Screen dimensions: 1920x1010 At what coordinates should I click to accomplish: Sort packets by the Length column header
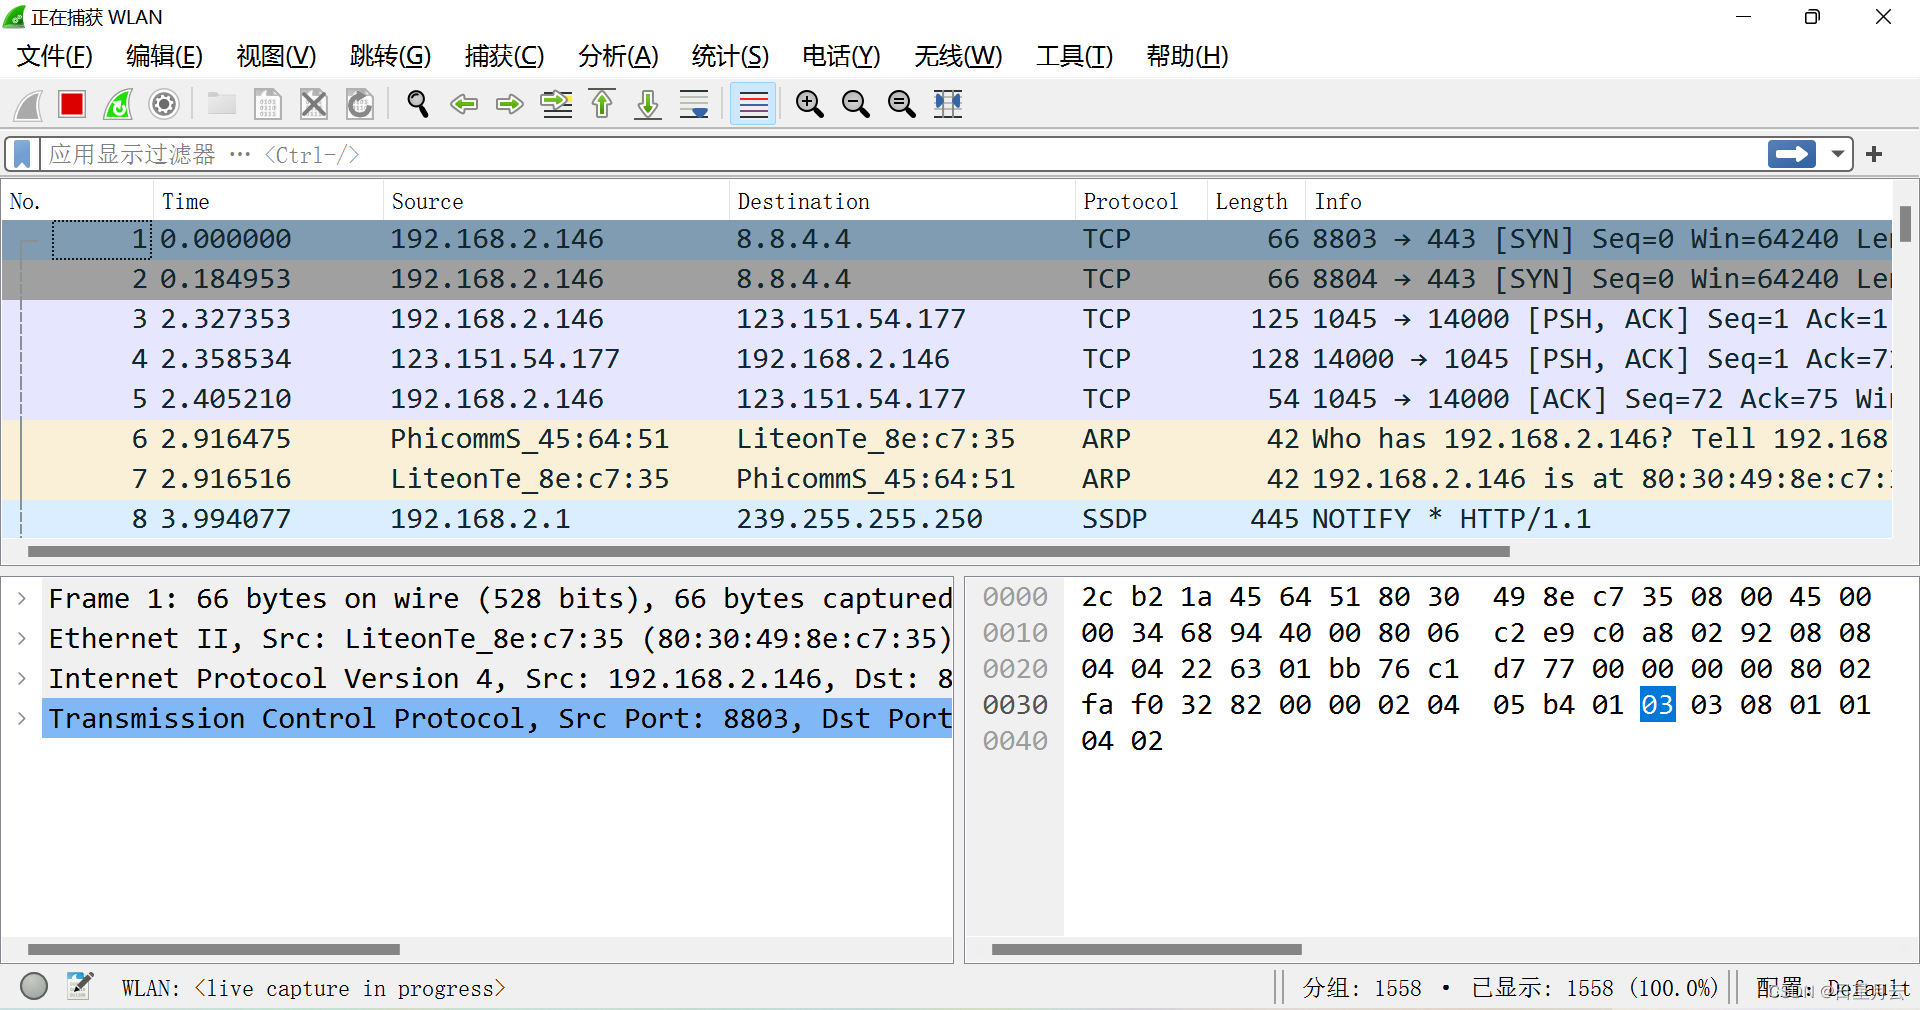1256,201
